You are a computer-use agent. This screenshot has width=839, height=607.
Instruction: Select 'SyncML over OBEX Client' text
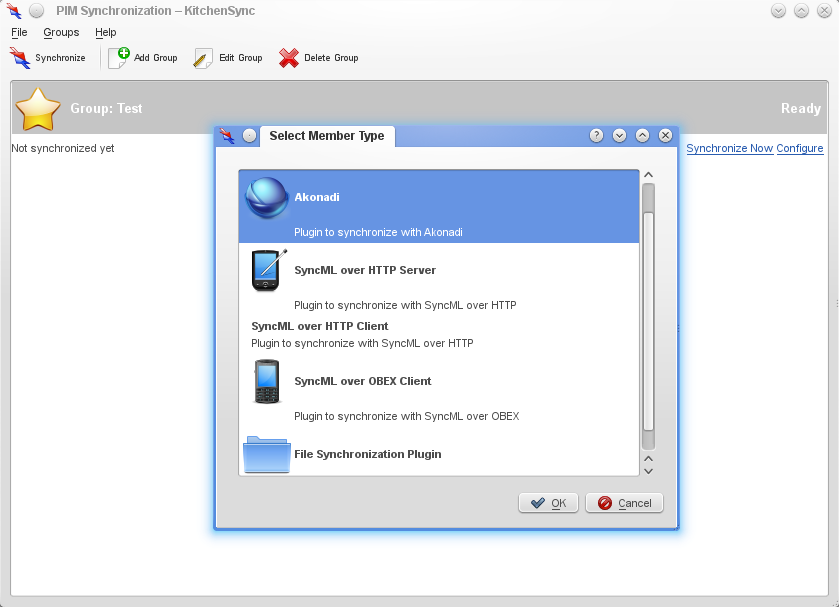(363, 381)
